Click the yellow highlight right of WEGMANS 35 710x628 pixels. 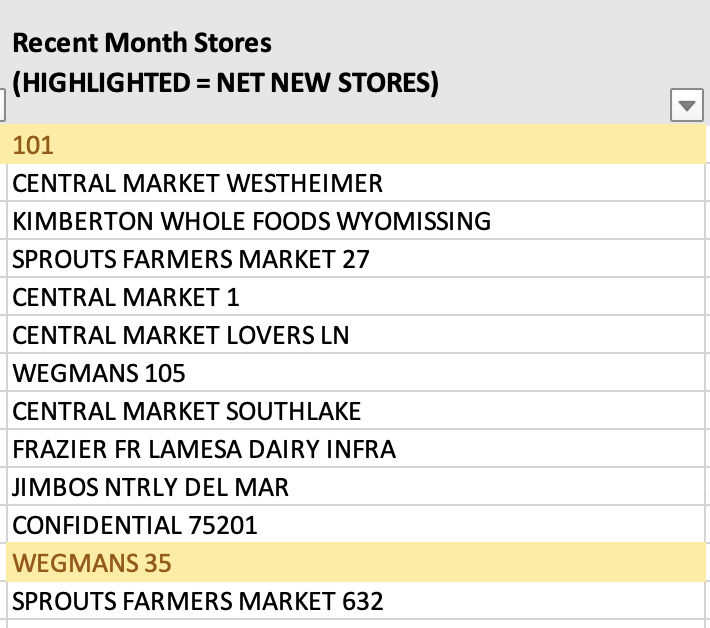(x=439, y=562)
